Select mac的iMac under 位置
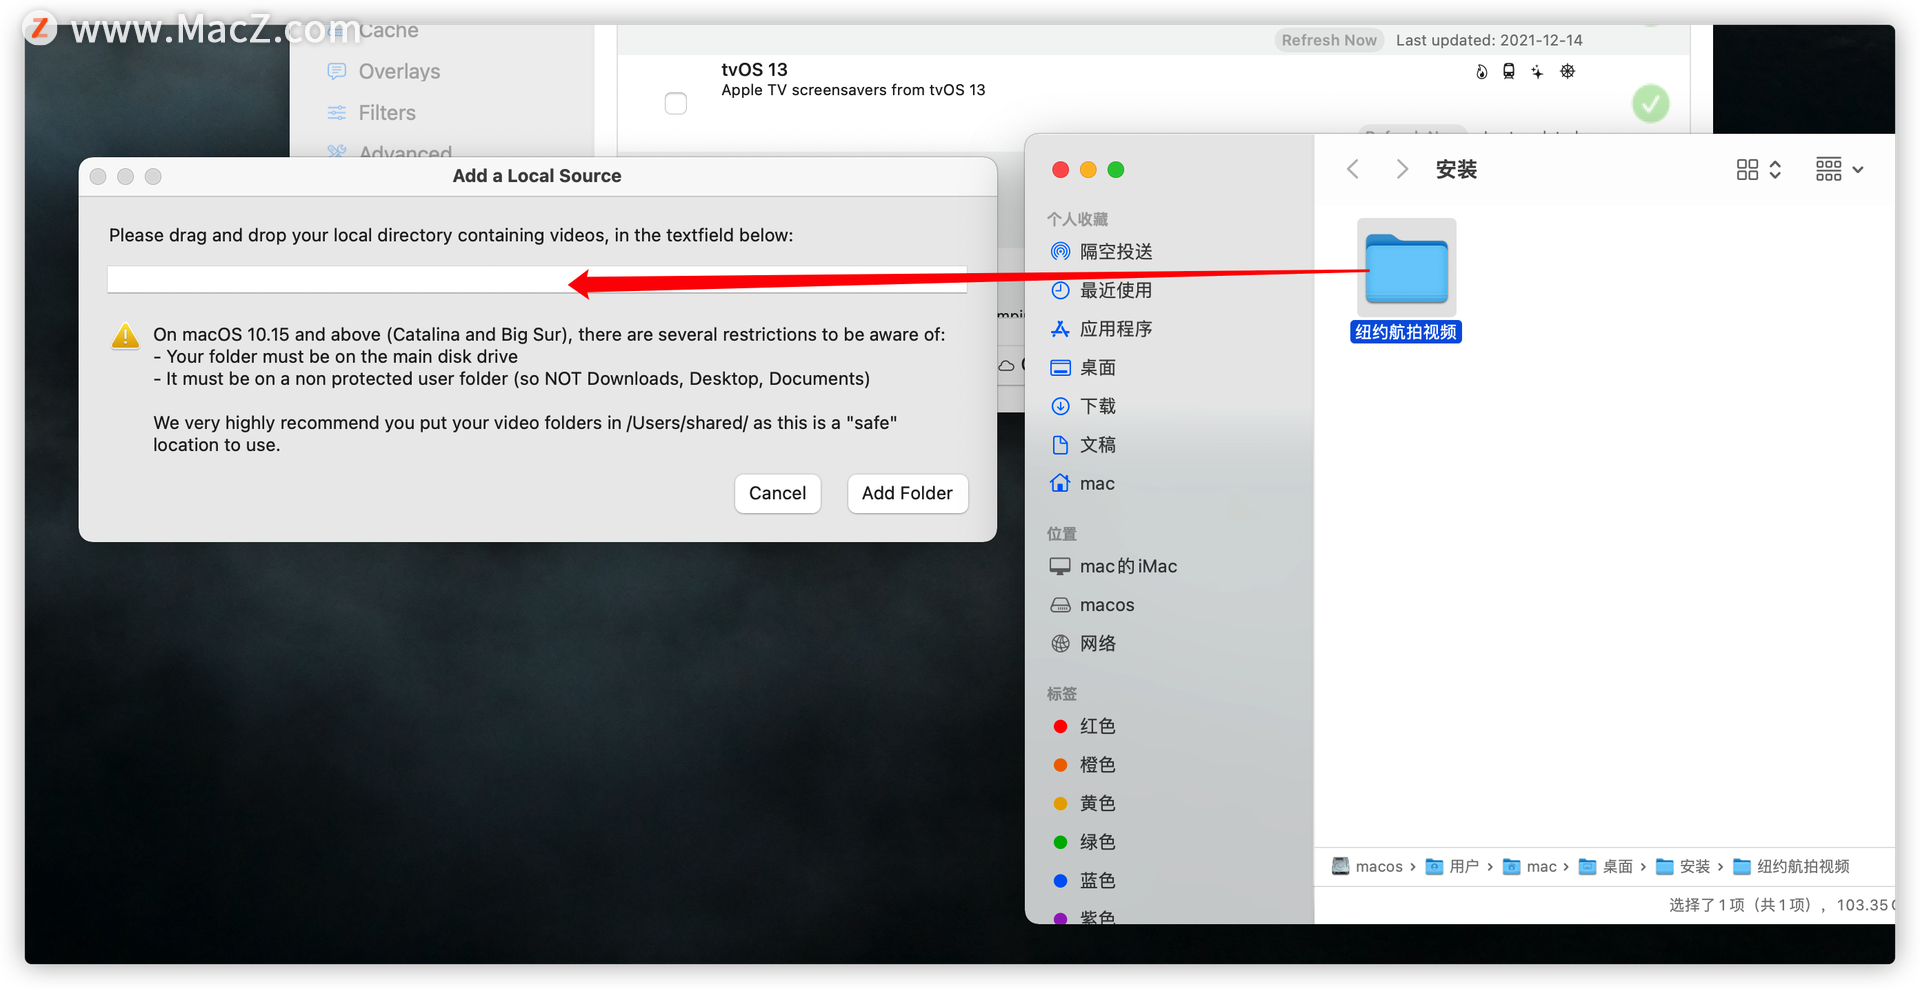 (x=1128, y=566)
